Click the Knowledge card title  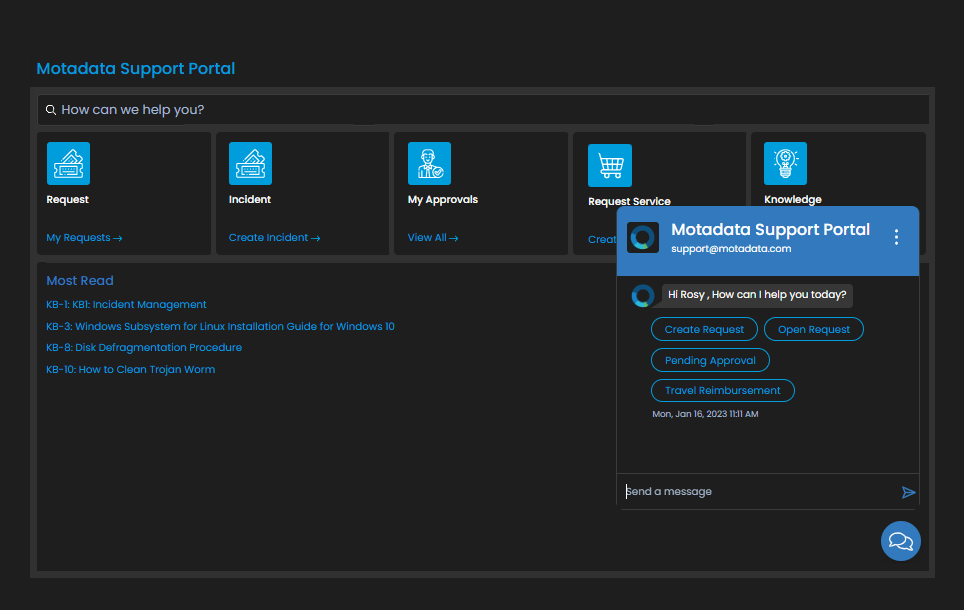pos(792,200)
